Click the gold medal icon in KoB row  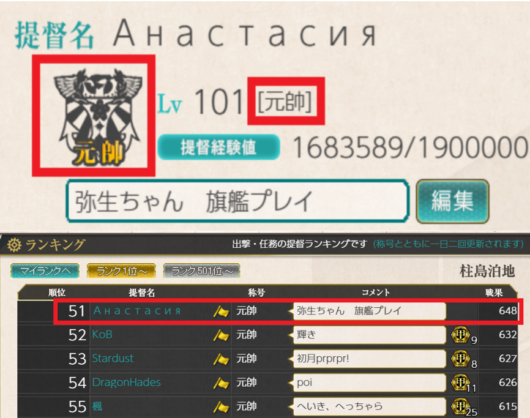[x=460, y=335]
